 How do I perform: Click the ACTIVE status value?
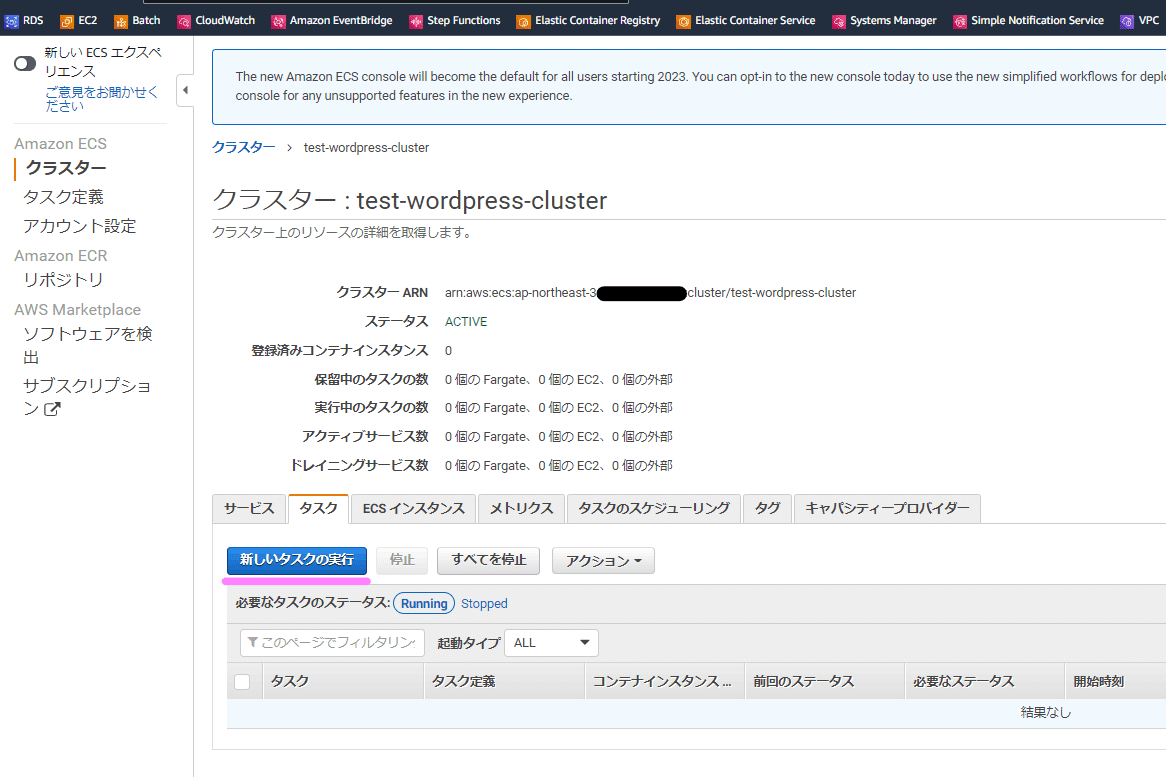point(466,322)
